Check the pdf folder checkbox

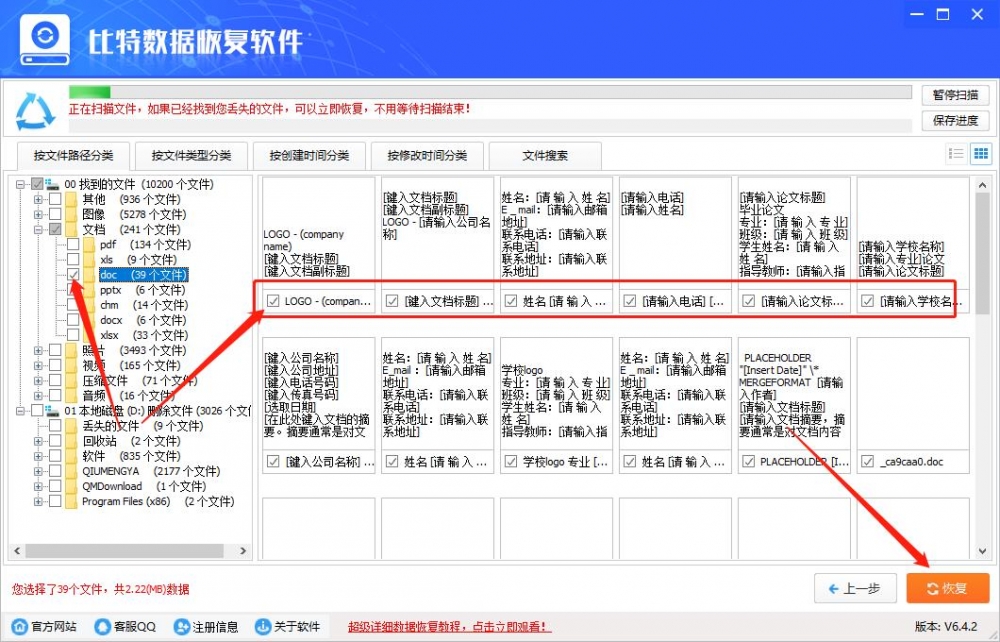coord(73,245)
